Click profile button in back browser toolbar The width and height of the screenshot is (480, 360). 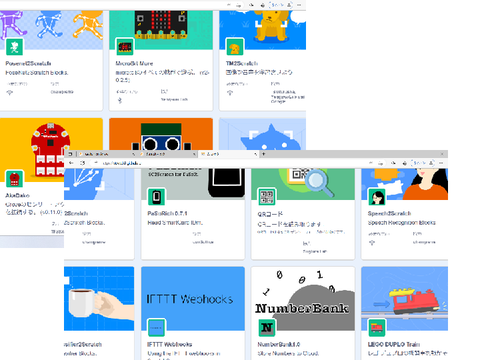click(281, 5)
